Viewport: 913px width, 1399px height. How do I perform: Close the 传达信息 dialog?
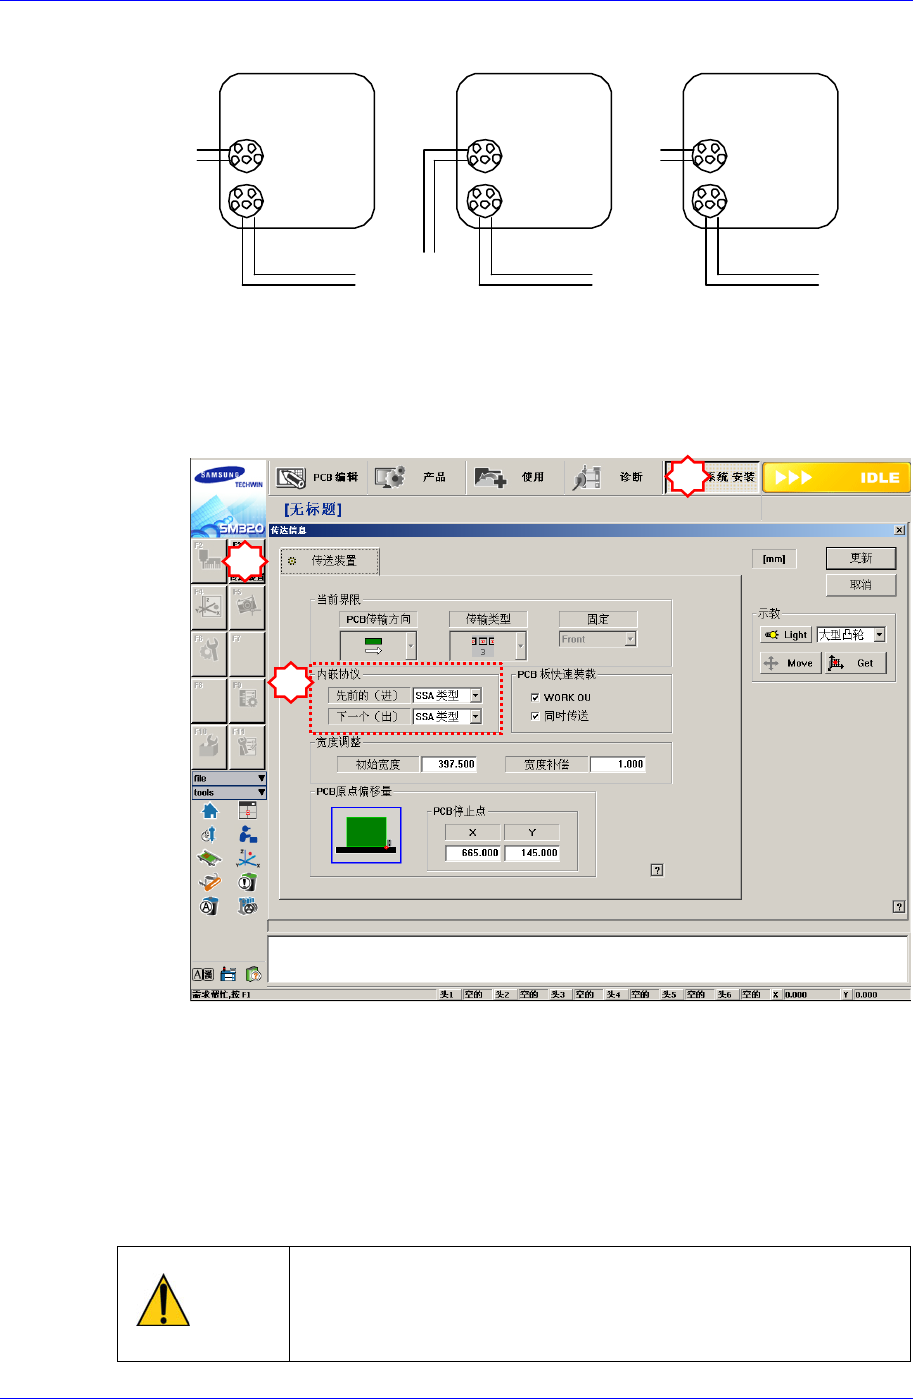click(898, 529)
